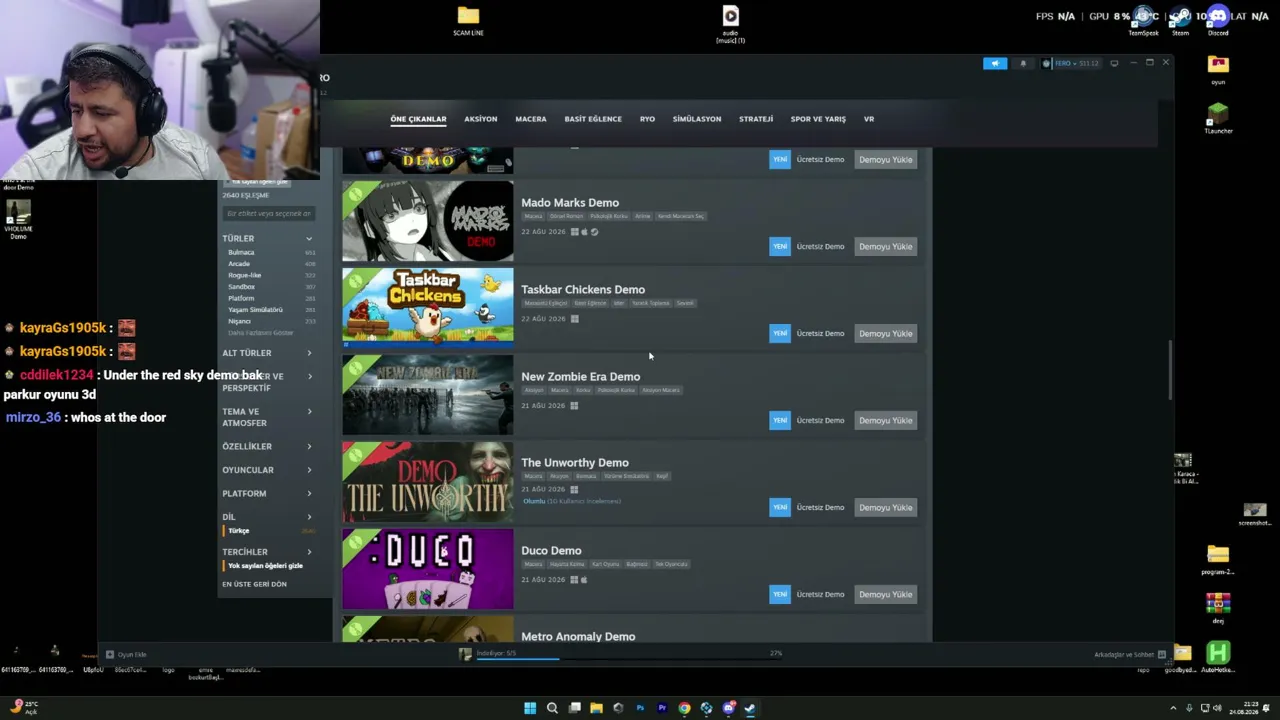Screen dimensions: 1280x720
Task: Open the weather widget in the taskbar
Action: [x=22, y=707]
